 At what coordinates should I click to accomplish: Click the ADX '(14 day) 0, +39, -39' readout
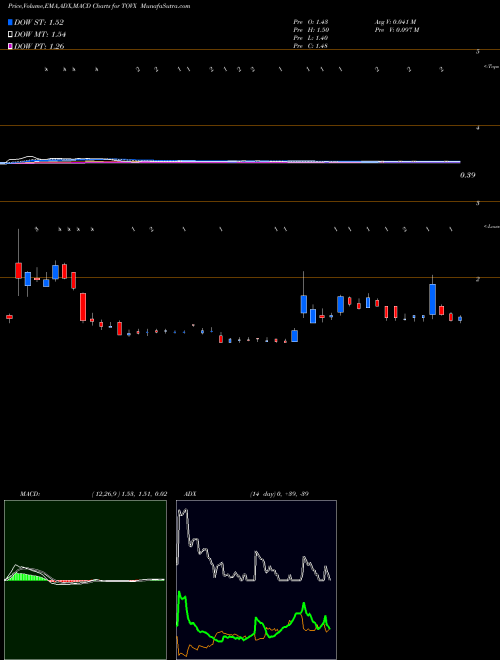(278, 494)
